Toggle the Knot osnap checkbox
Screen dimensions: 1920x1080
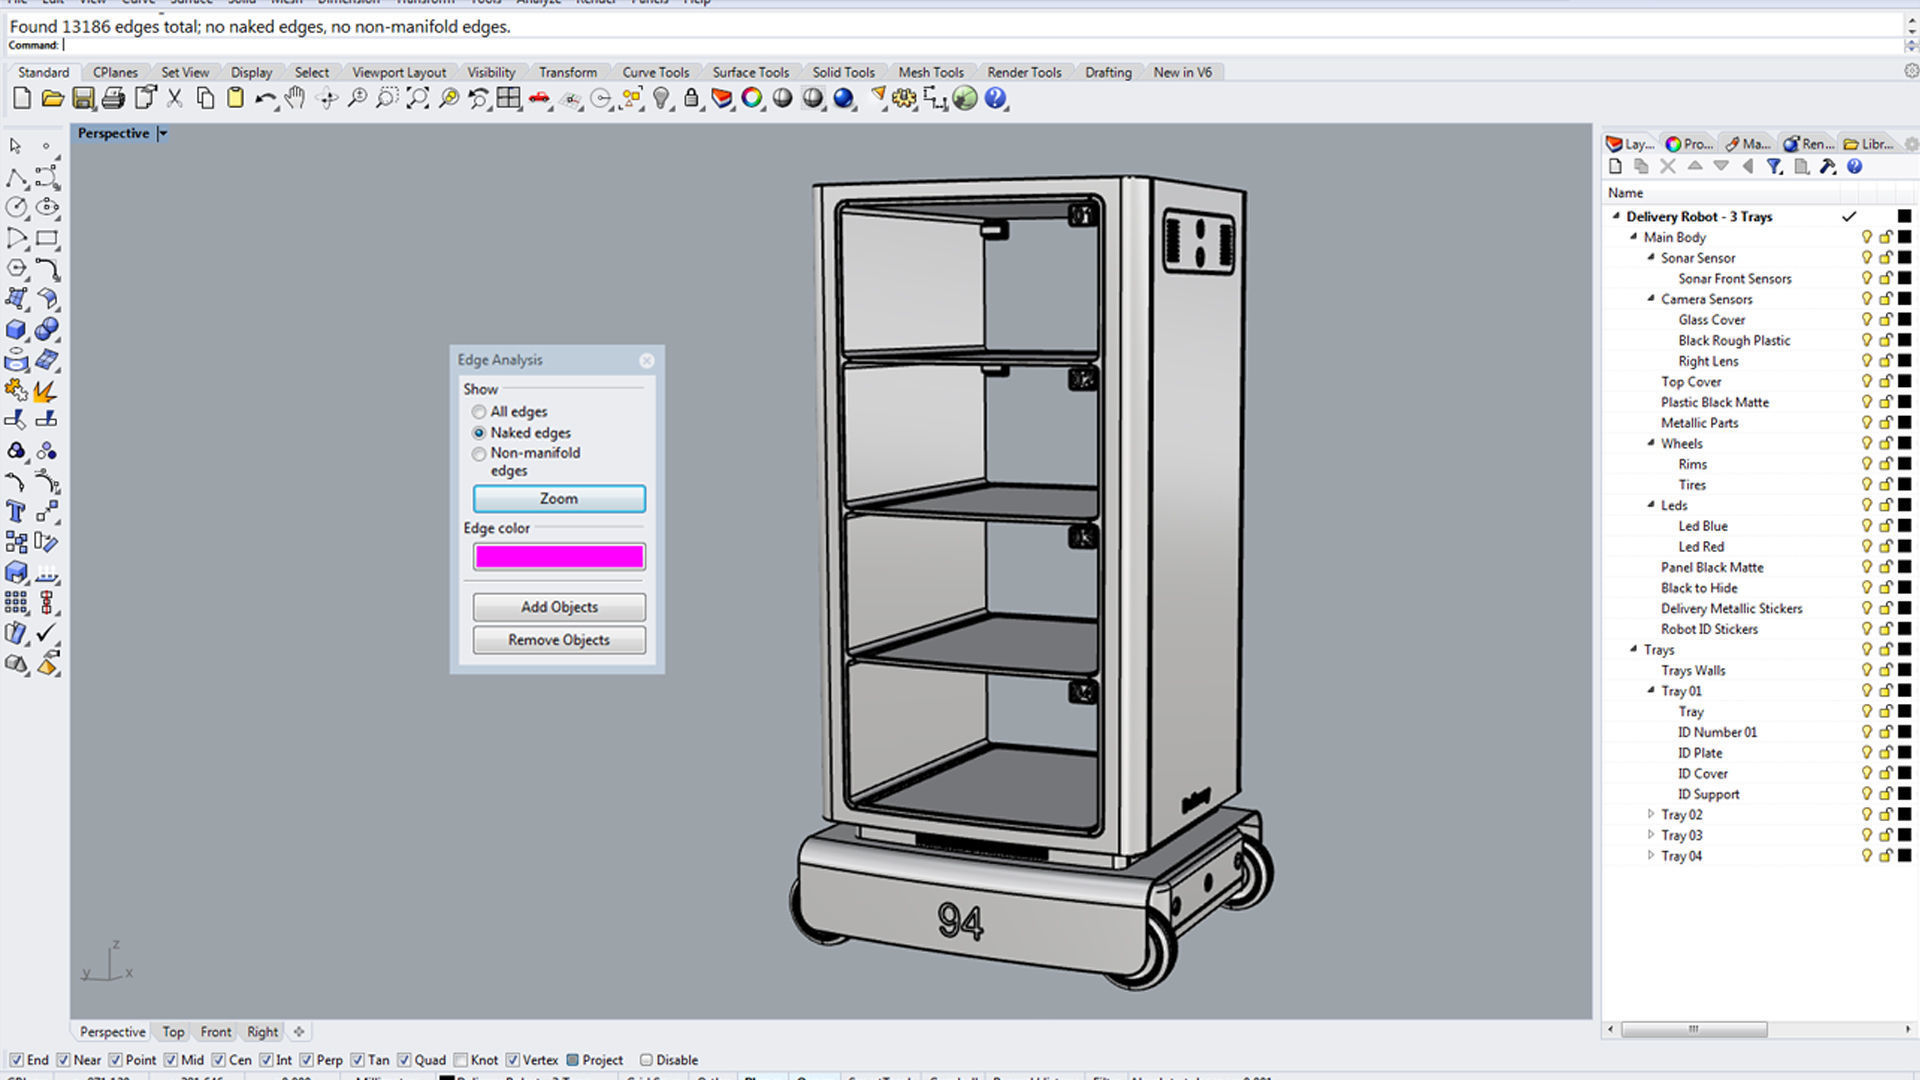(461, 1060)
